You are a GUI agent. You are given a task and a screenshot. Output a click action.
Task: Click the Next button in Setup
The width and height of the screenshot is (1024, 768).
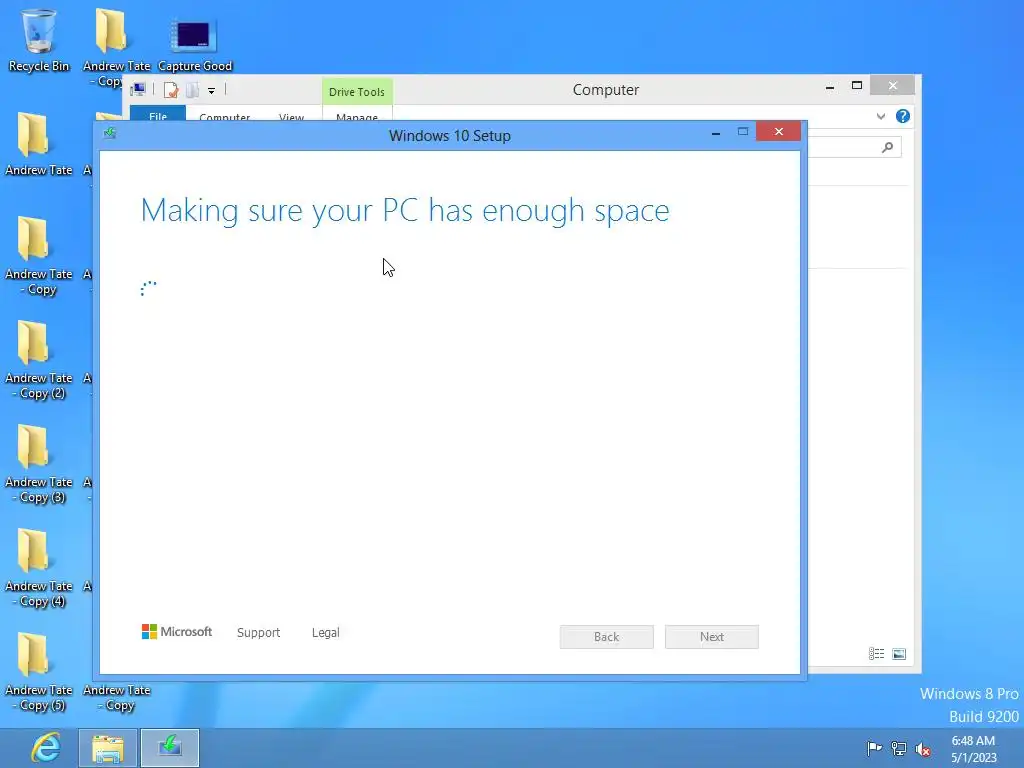coord(712,637)
